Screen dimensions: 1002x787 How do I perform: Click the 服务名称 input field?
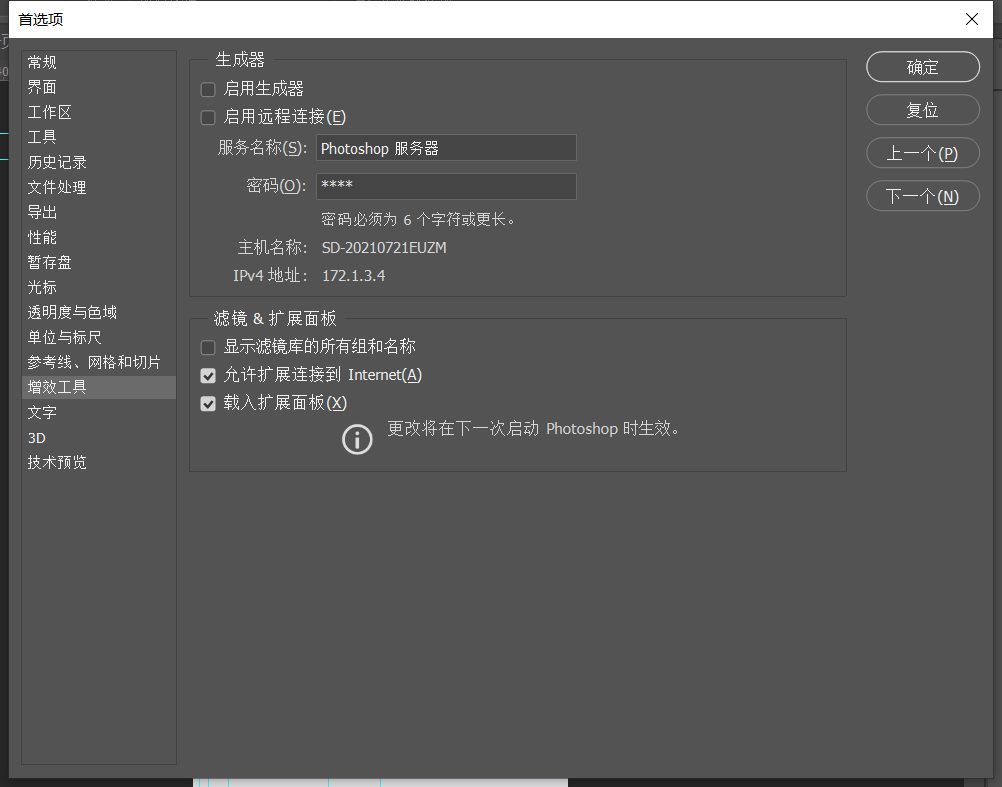pos(446,148)
